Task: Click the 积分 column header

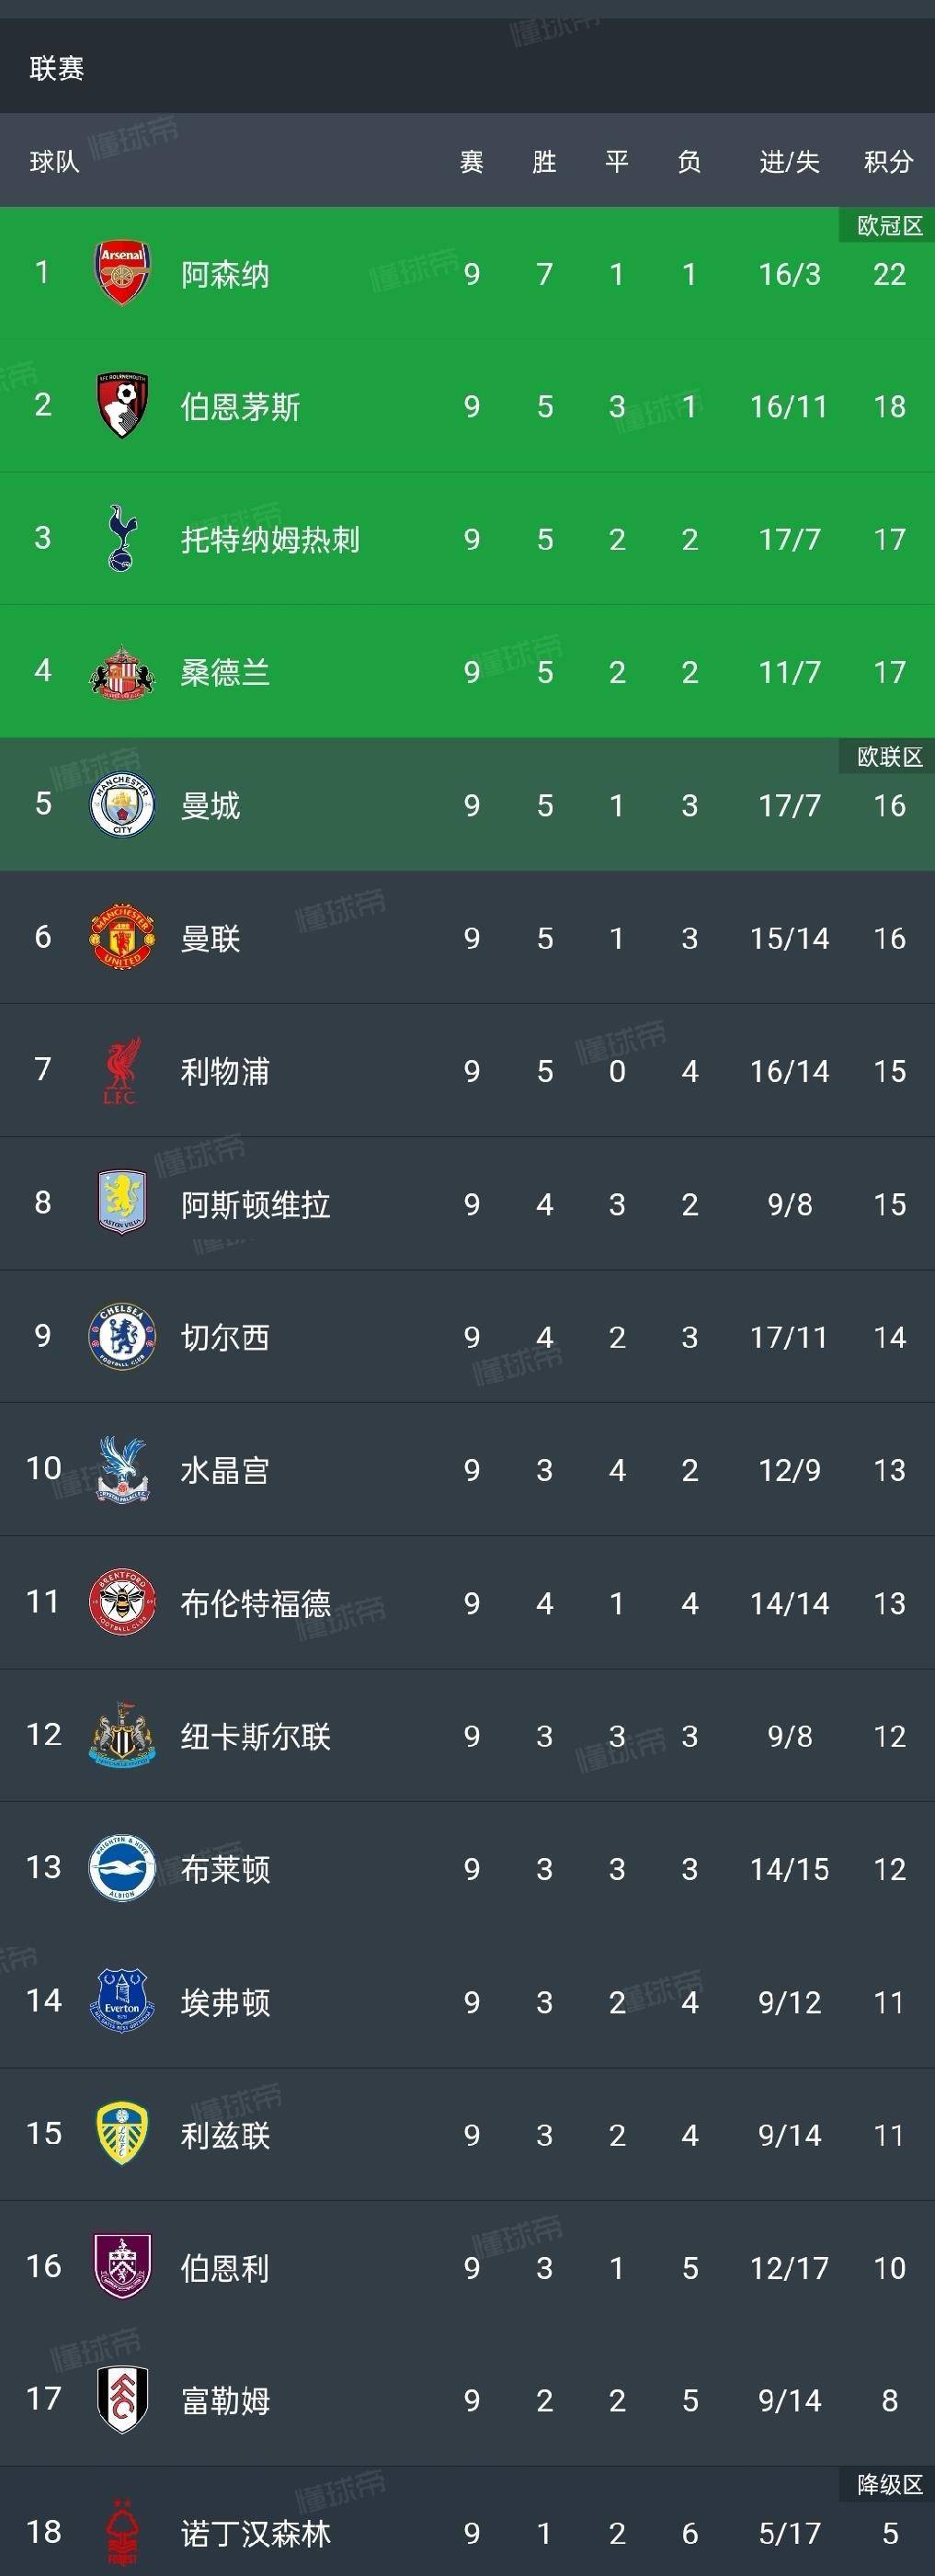Action: tap(888, 162)
